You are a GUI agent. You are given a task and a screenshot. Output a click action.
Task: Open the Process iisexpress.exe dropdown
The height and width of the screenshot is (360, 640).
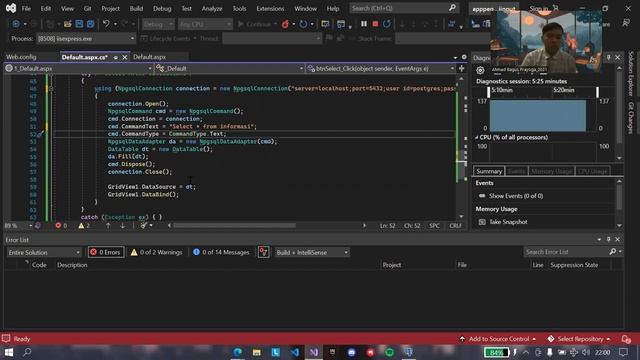(x=86, y=38)
